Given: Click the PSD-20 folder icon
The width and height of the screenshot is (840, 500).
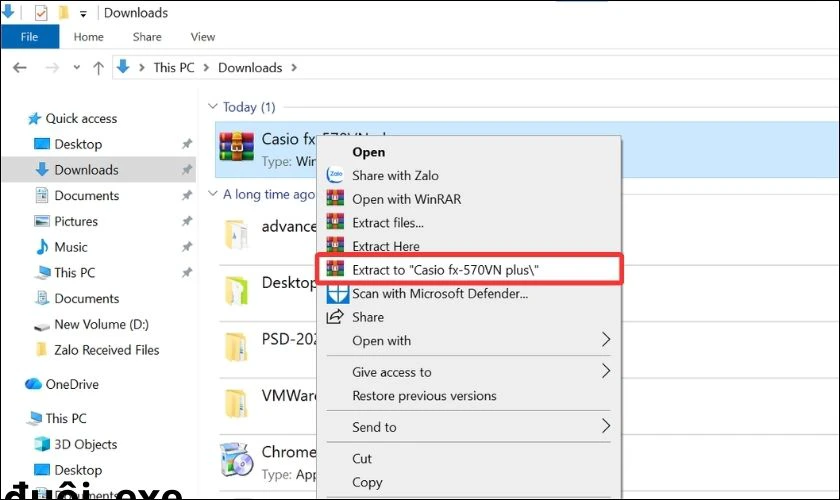Looking at the screenshot, I should pos(236,347).
